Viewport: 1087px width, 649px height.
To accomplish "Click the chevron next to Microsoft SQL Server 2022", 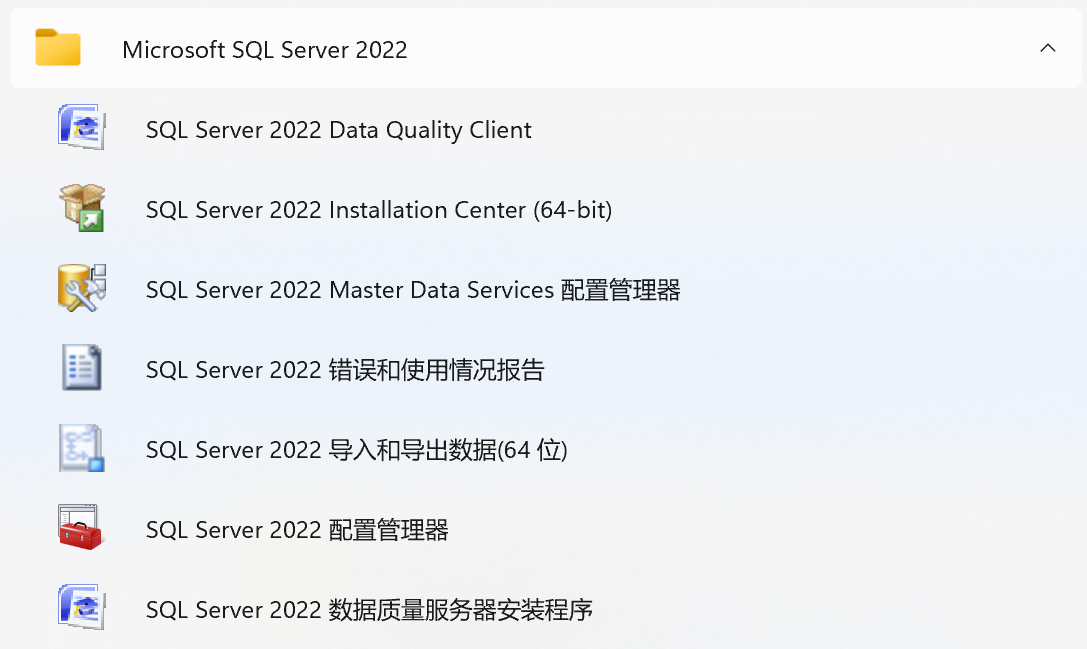I will coord(1047,47).
